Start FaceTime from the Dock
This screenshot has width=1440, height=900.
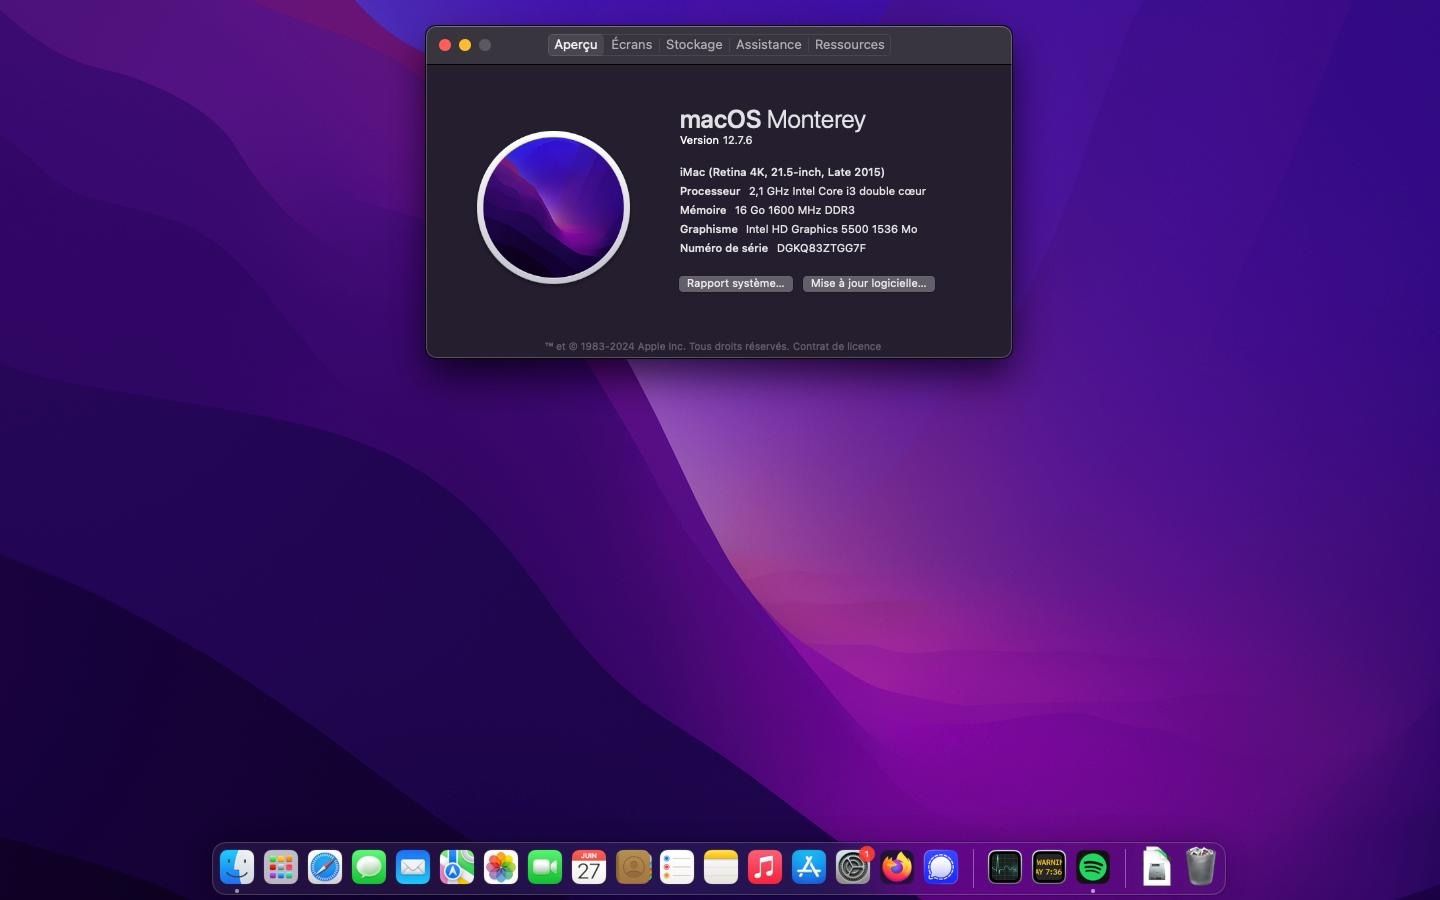[545, 867]
